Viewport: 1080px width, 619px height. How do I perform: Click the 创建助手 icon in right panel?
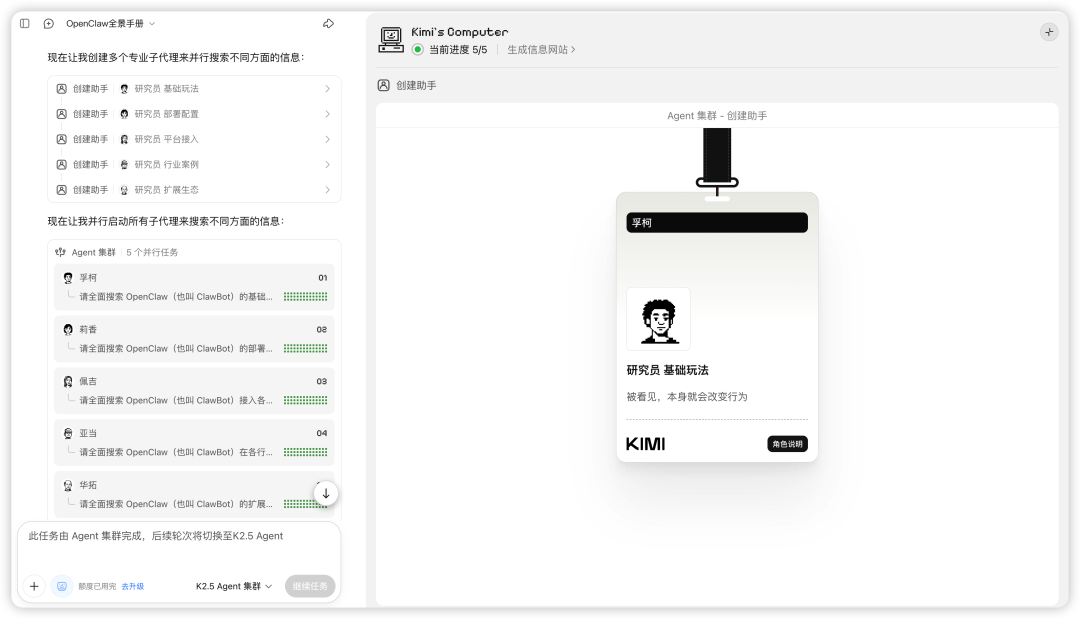click(x=384, y=85)
